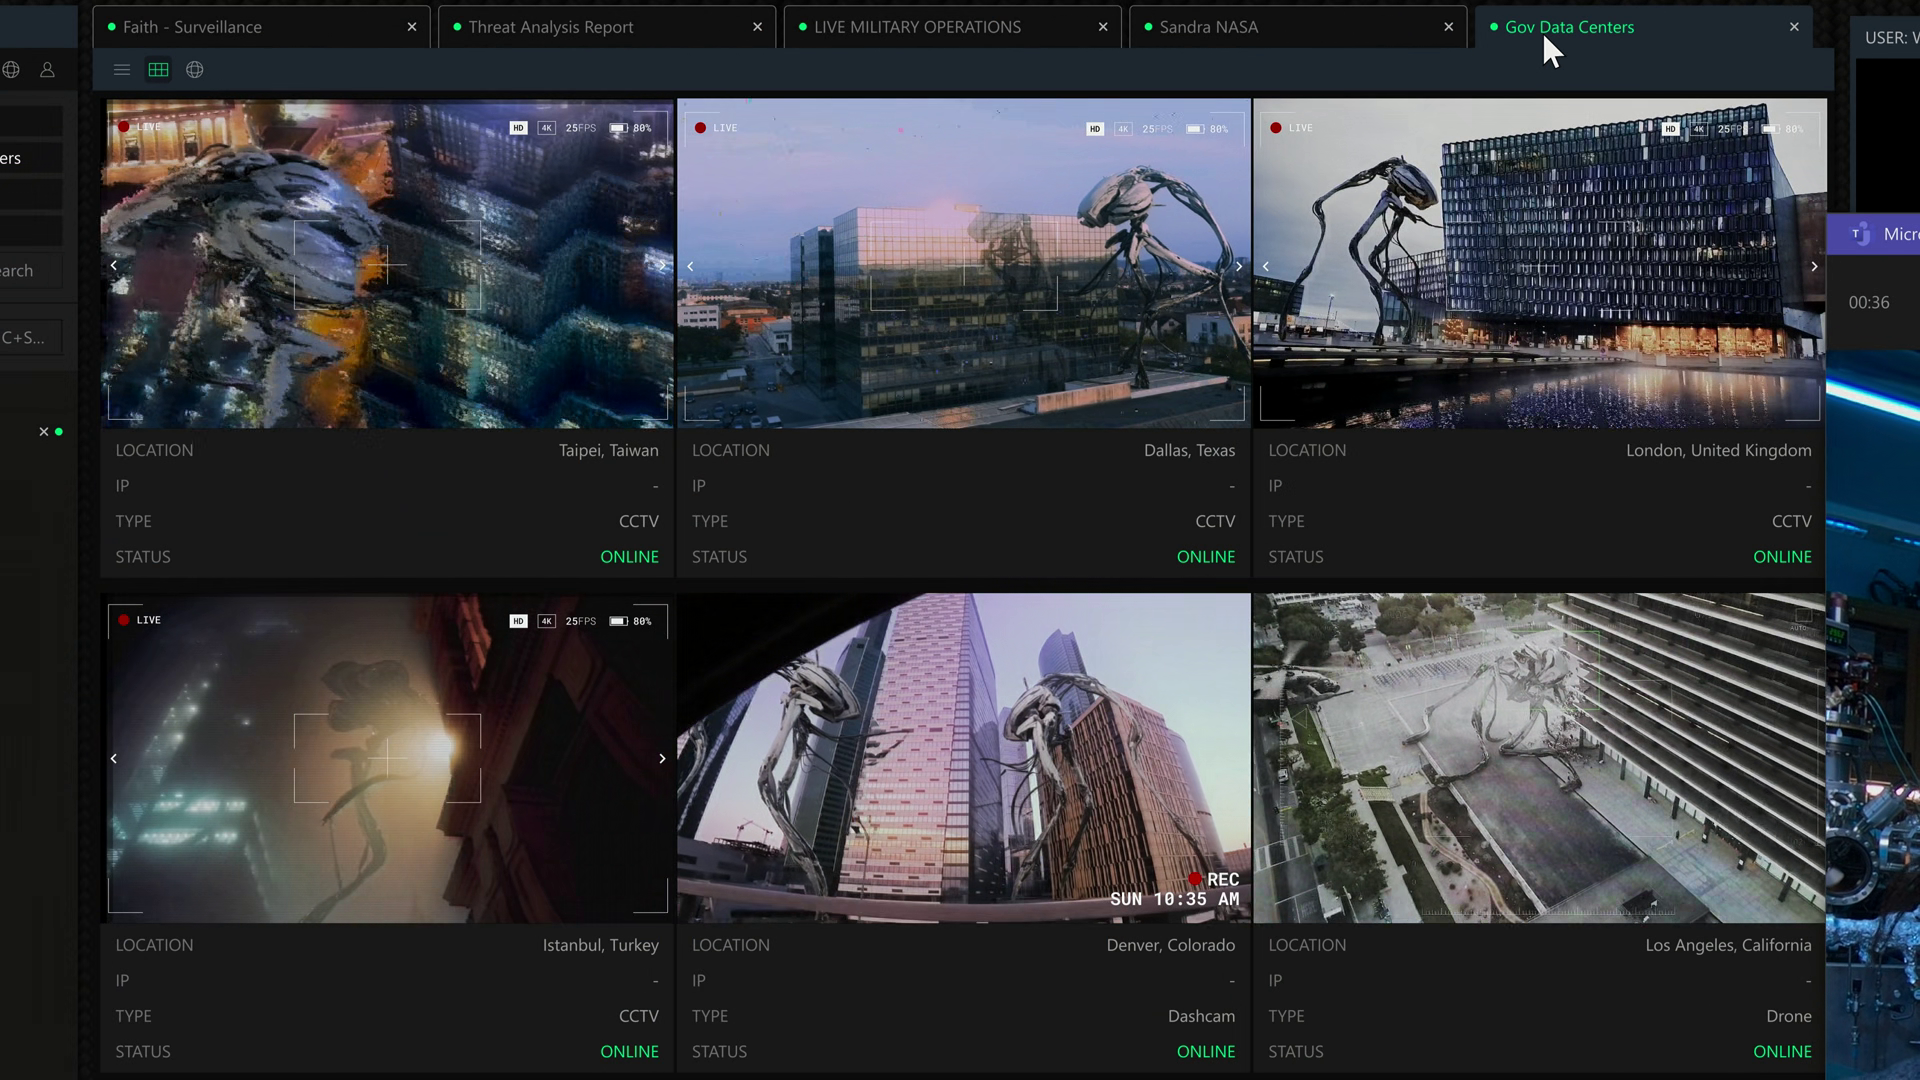This screenshot has width=1920, height=1080.
Task: Open the Sandra NASA tab
Action: click(1298, 27)
